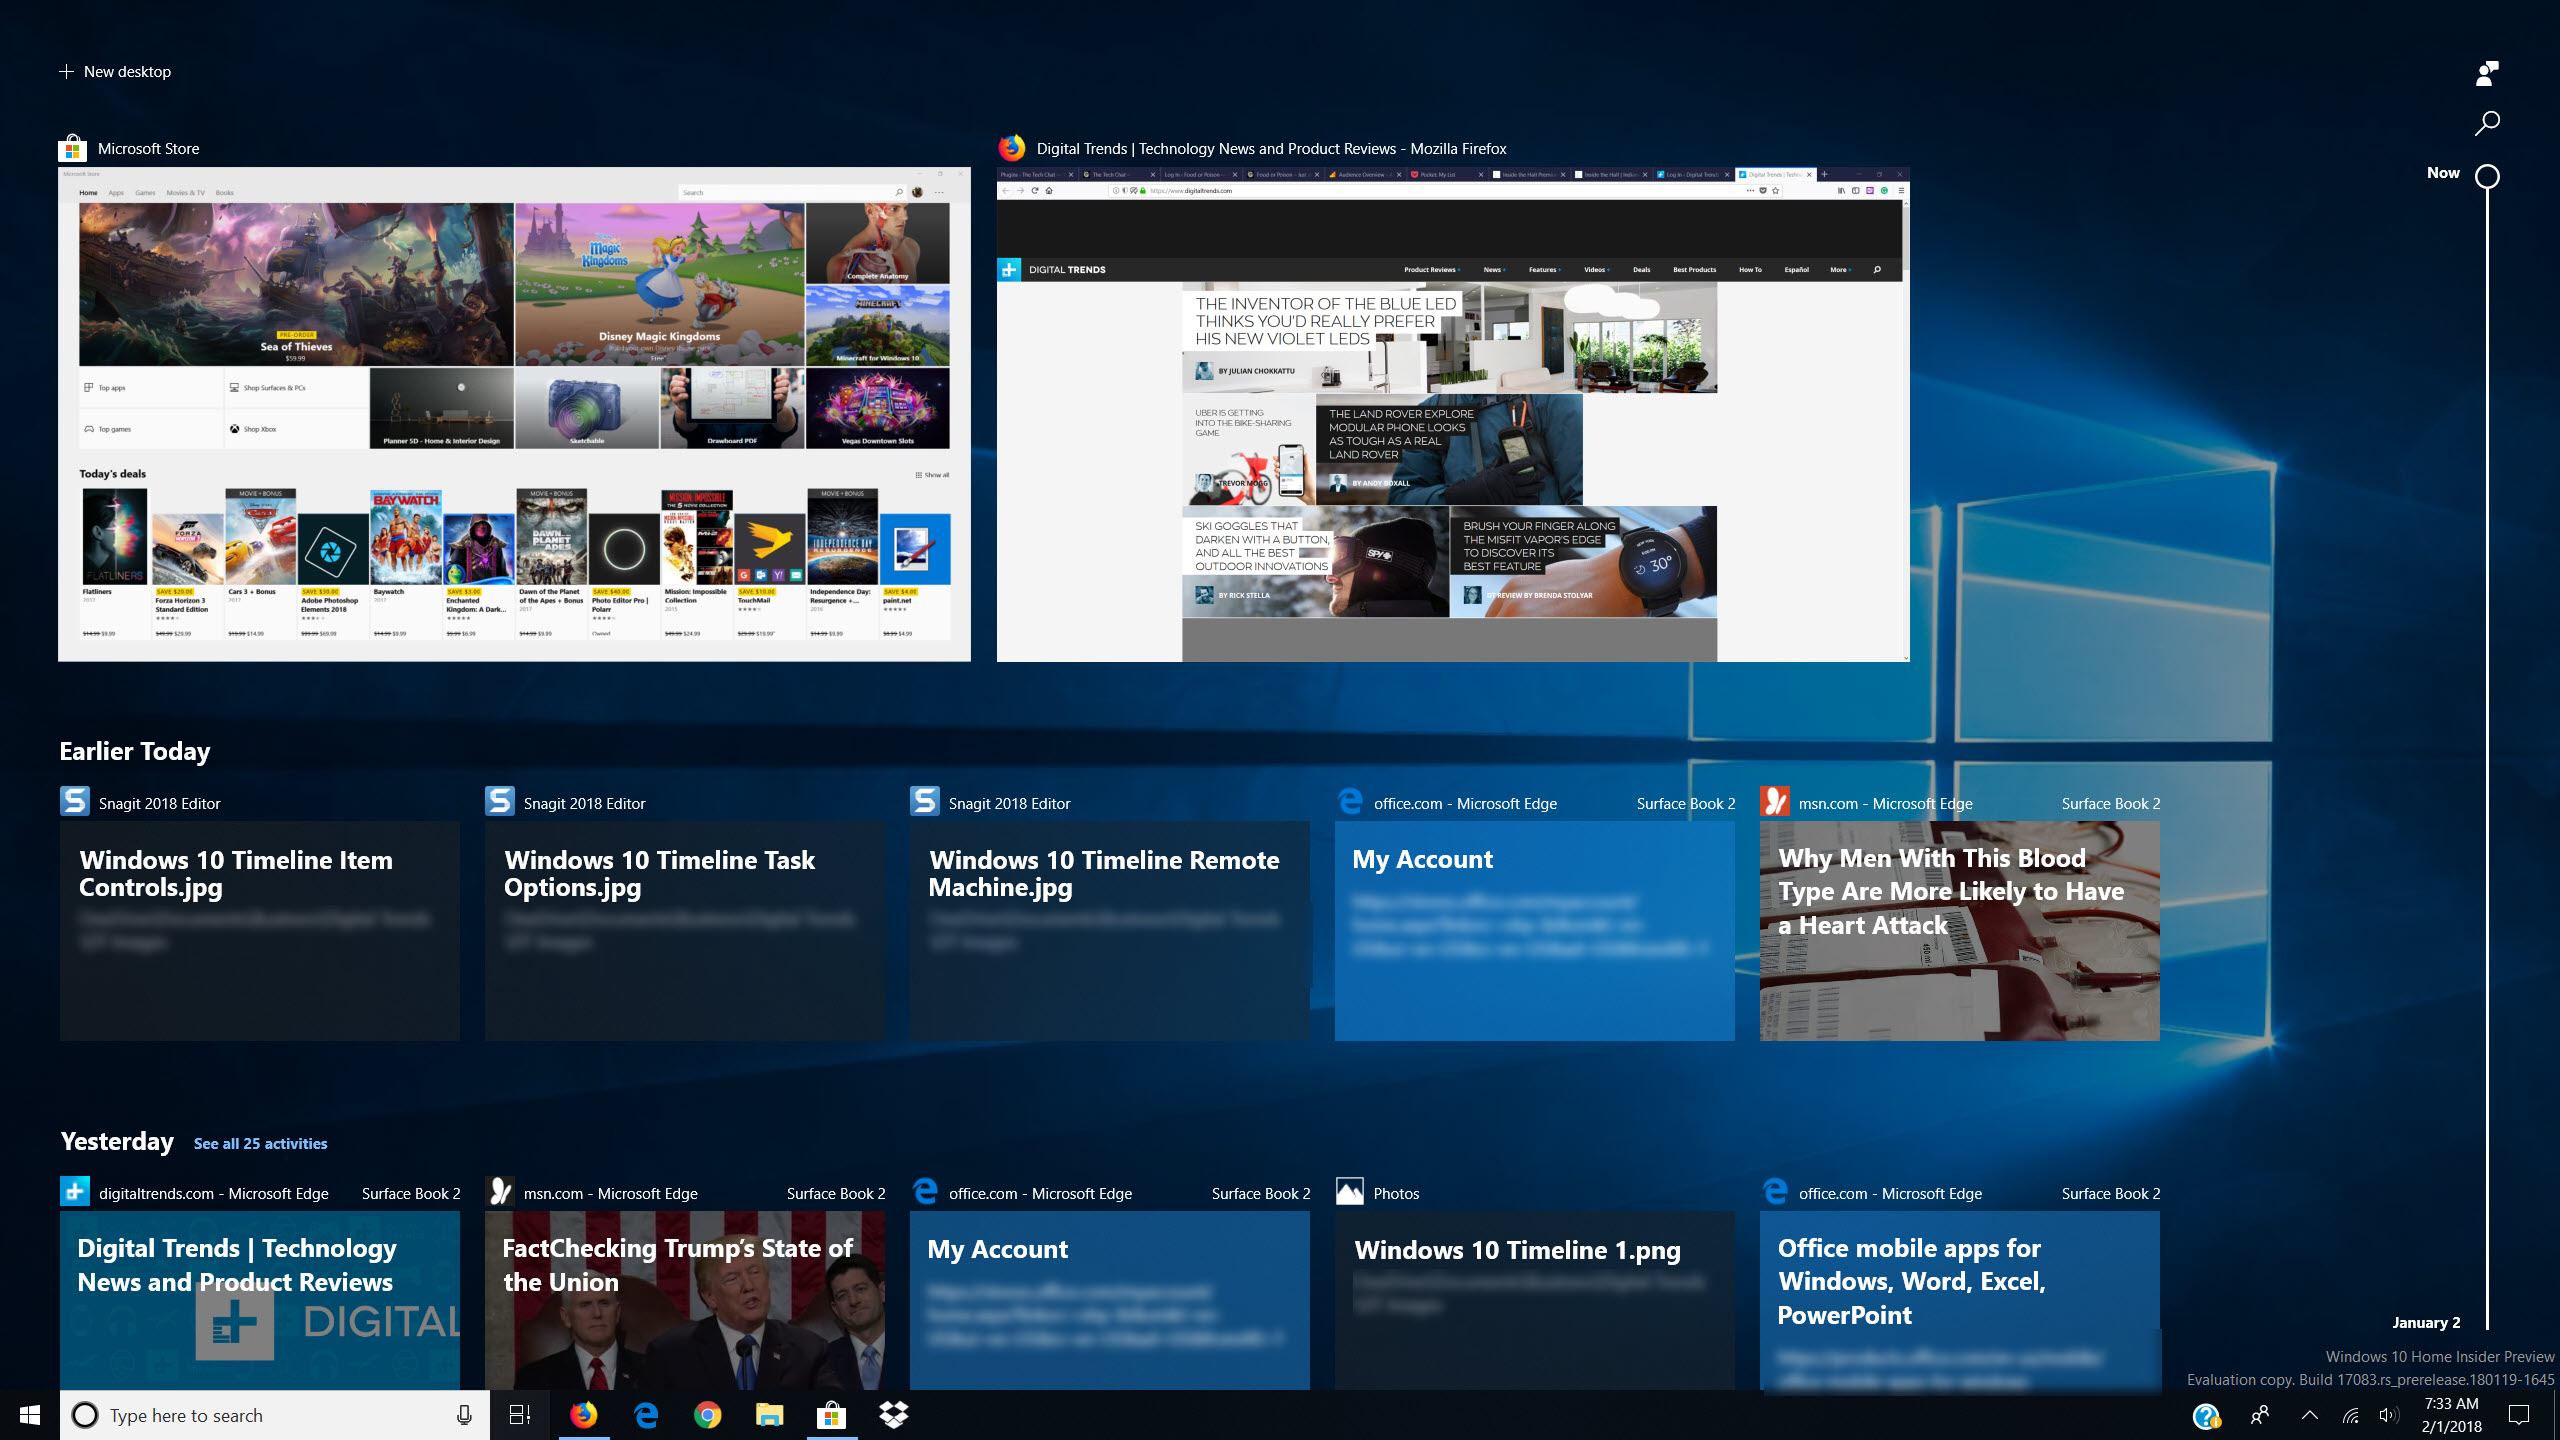Open the Windows 10 Timeline Item Controls.jpg activity
Viewport: 2560px width, 1440px height.
tap(260, 930)
